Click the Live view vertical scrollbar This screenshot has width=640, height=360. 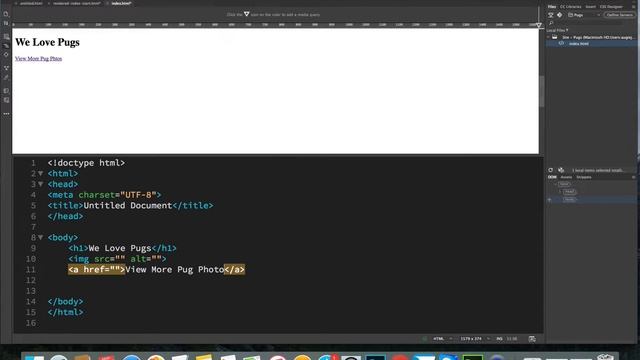(542, 91)
